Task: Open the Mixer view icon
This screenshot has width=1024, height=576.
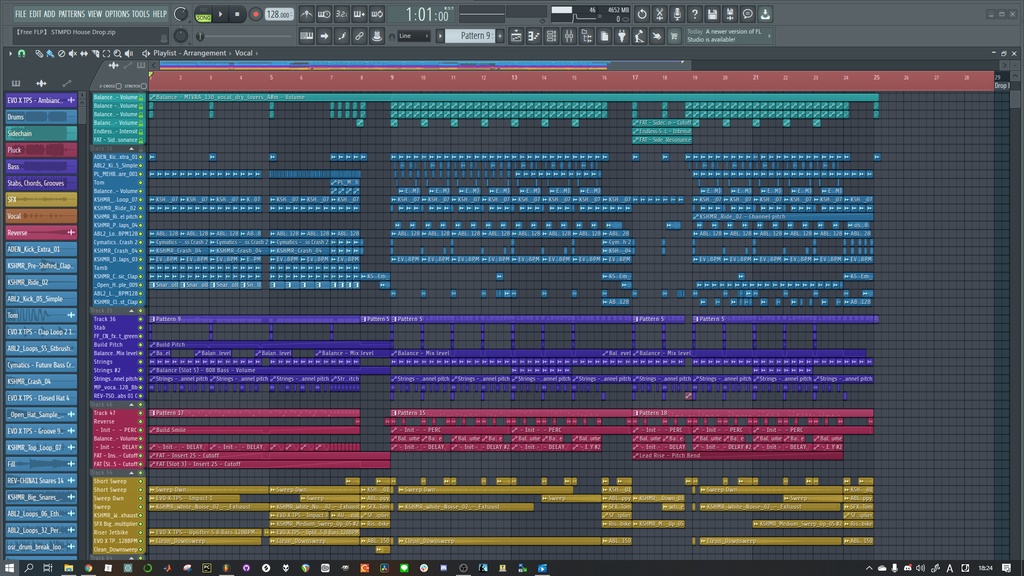Action: pos(569,37)
